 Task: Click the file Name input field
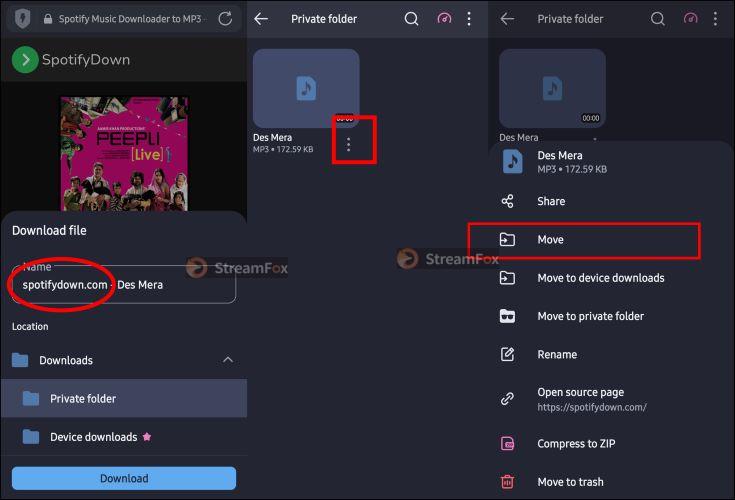(x=124, y=284)
